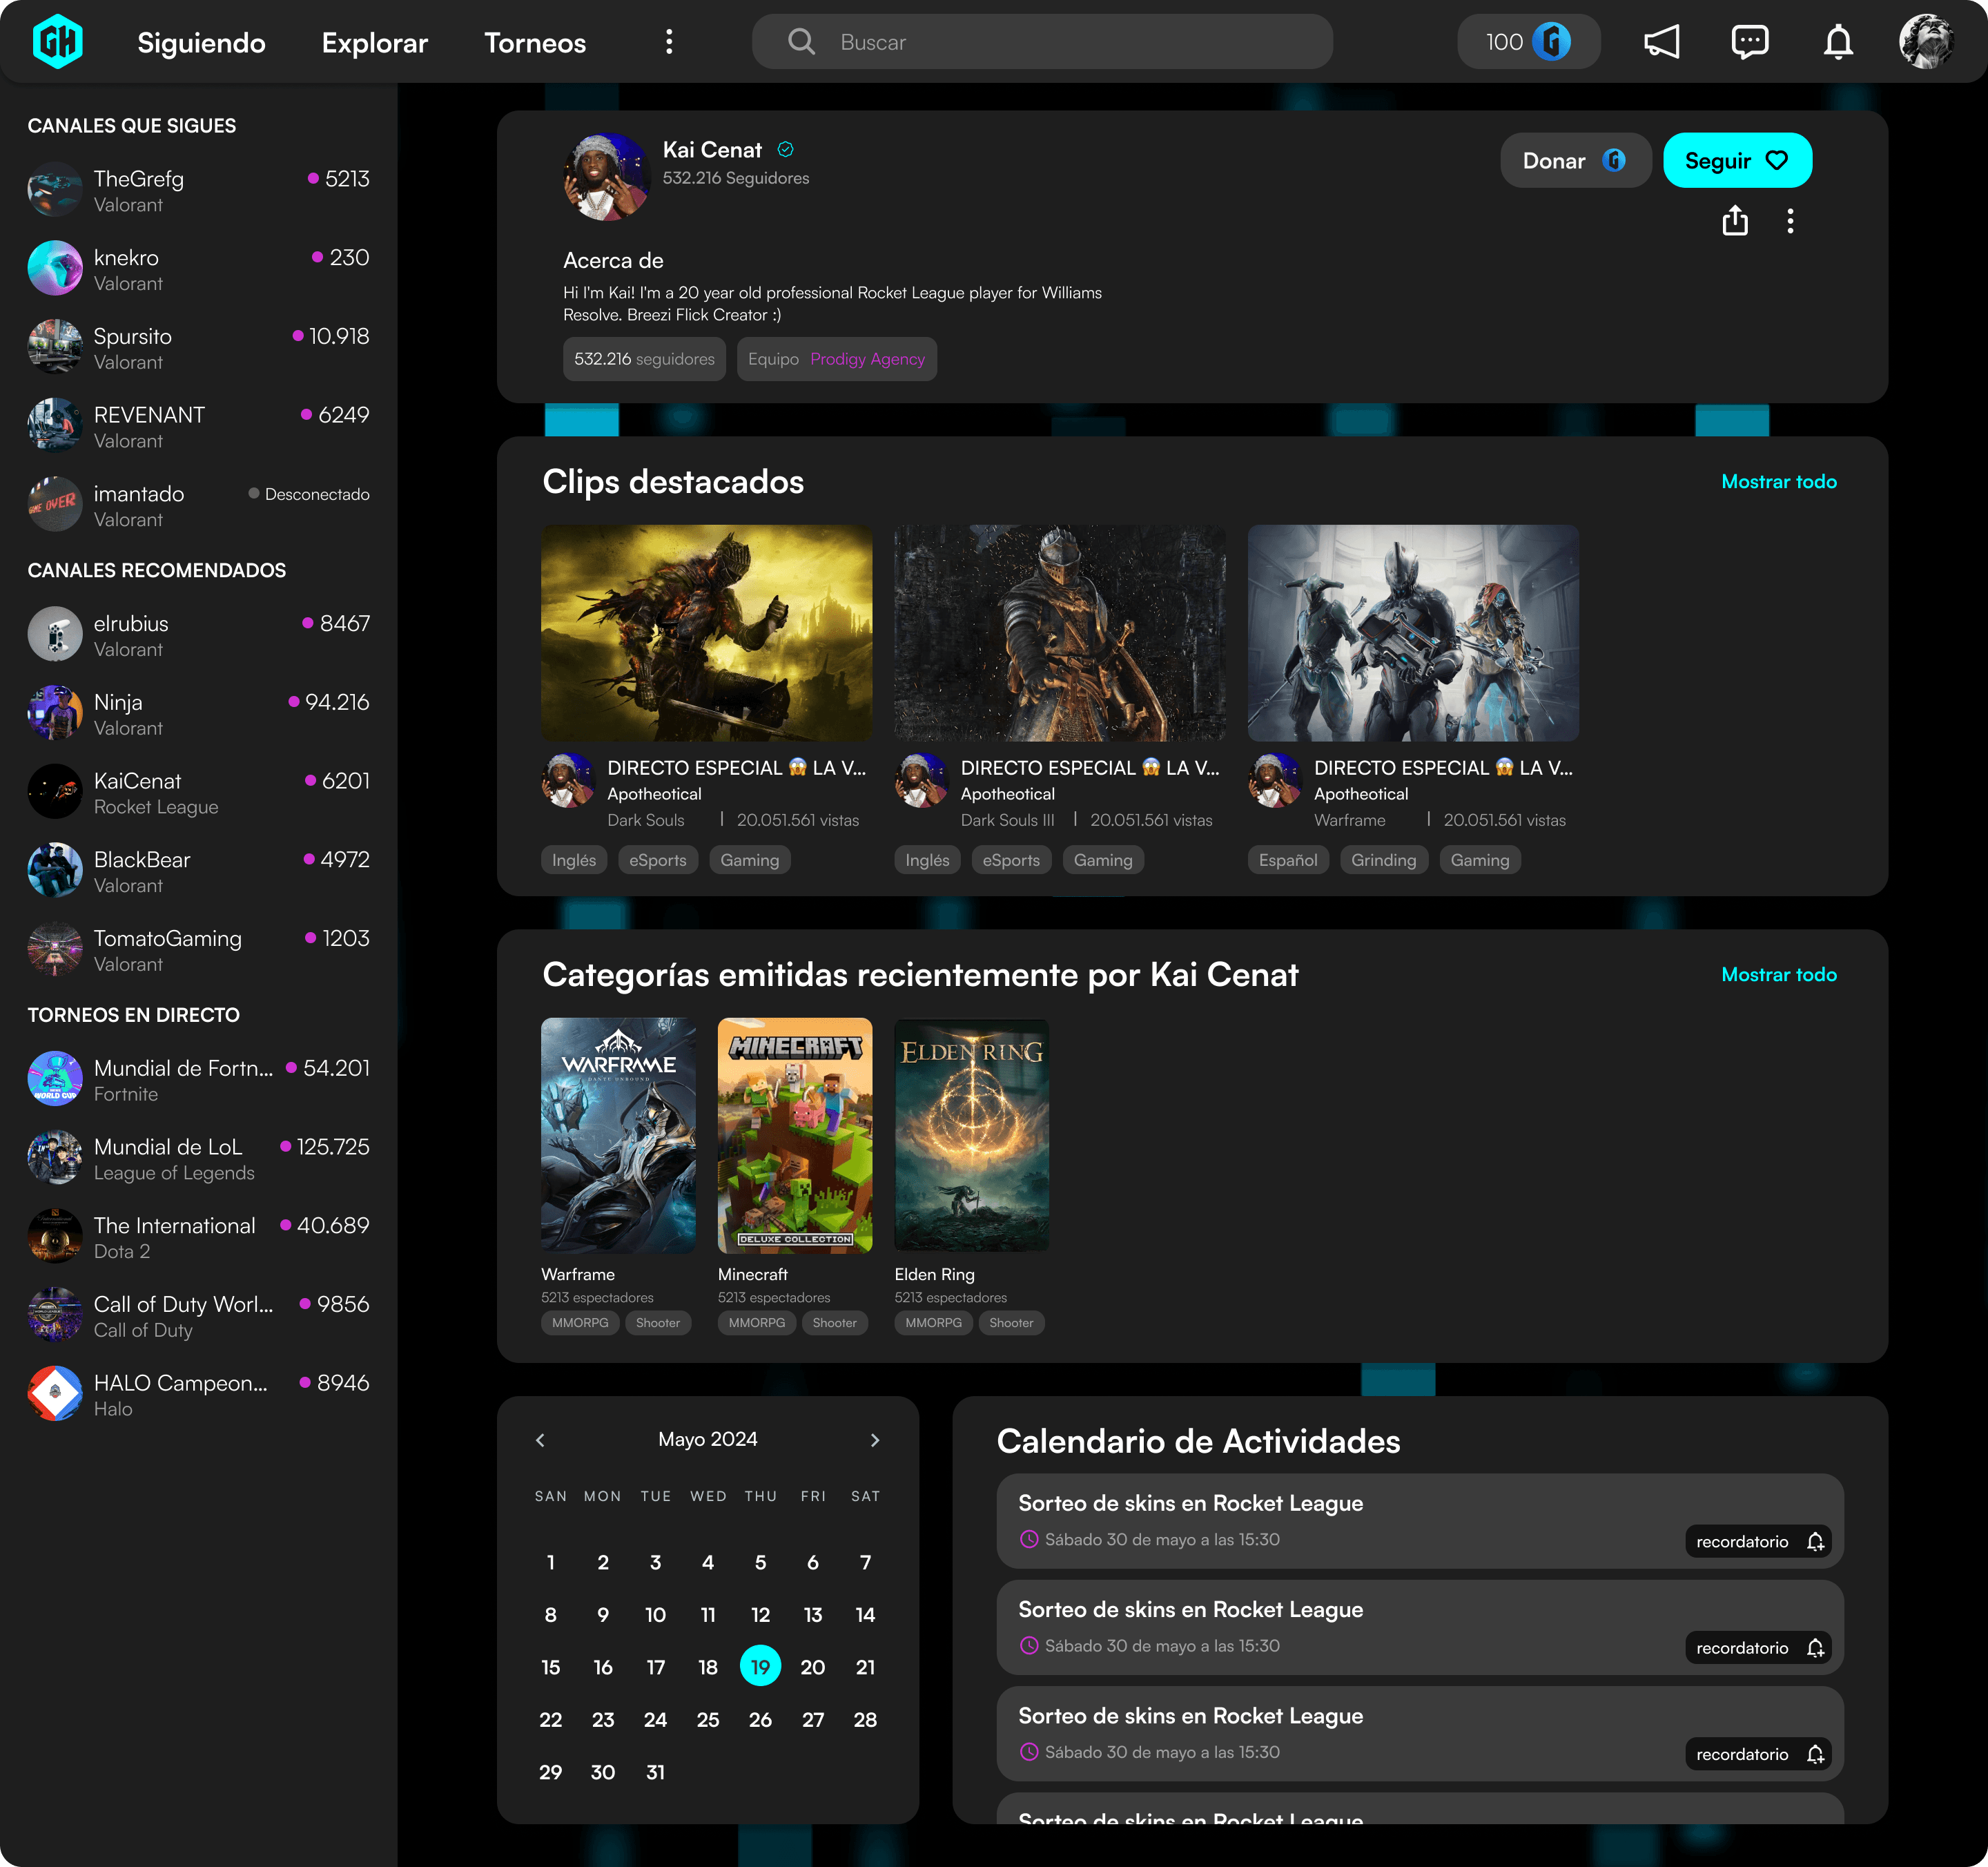Screen dimensions: 1988x1867
Task: Select day 26 in the calendar
Action: (x=760, y=1720)
